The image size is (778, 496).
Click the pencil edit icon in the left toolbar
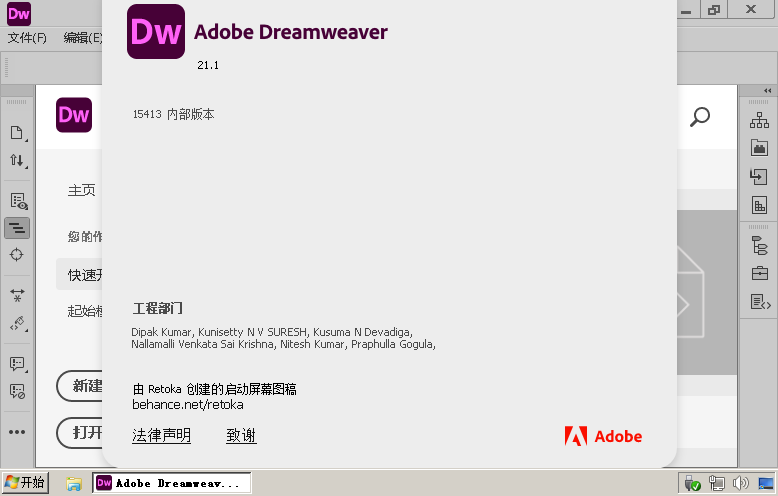pyautogui.click(x=17, y=323)
